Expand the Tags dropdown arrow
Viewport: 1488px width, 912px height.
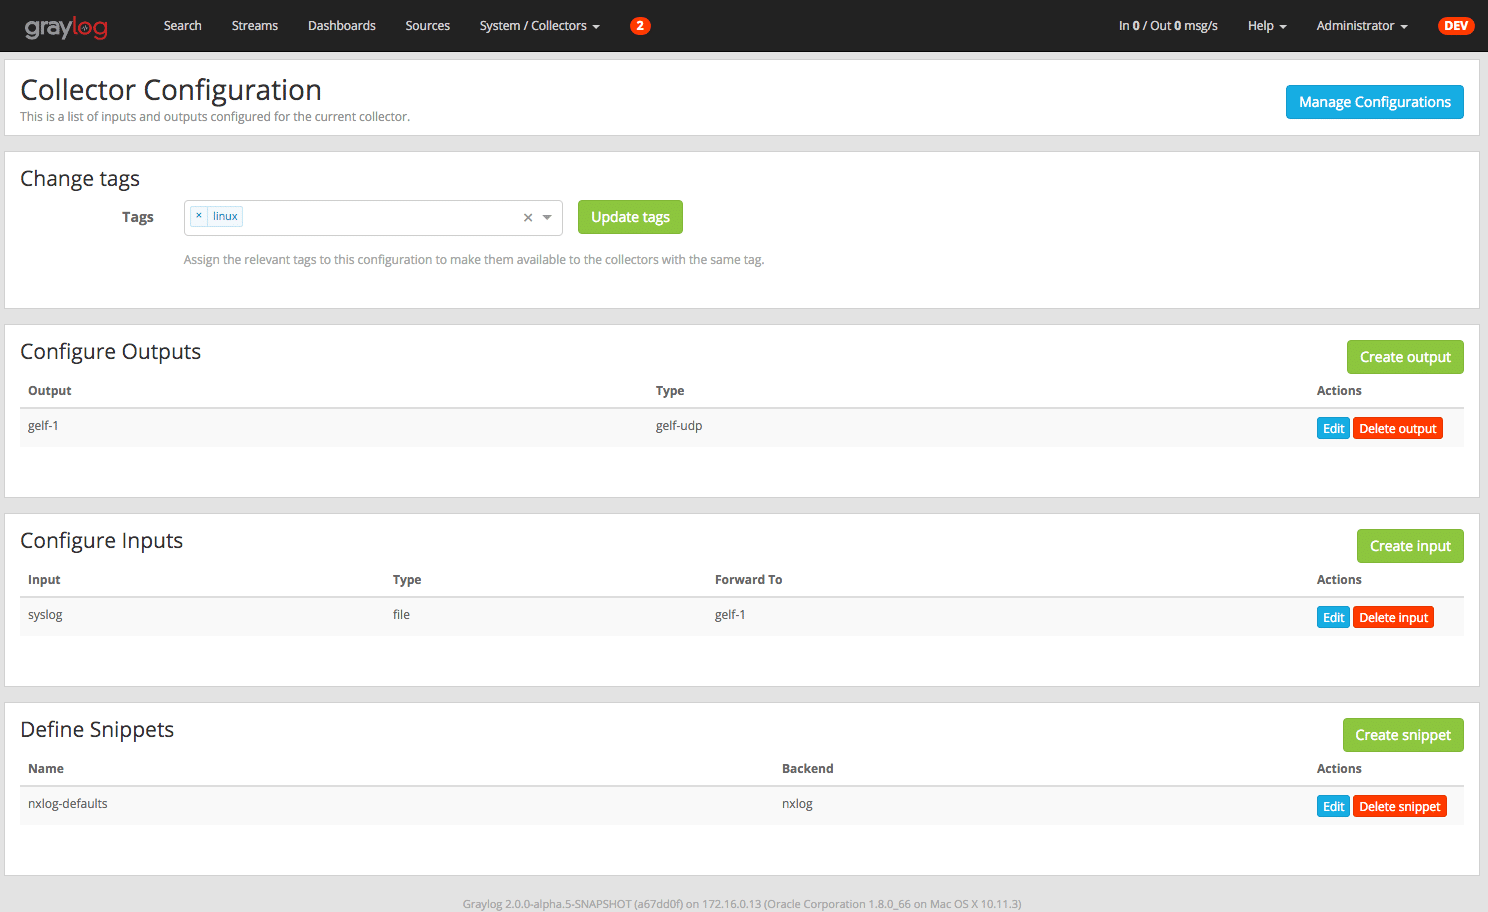coord(547,218)
